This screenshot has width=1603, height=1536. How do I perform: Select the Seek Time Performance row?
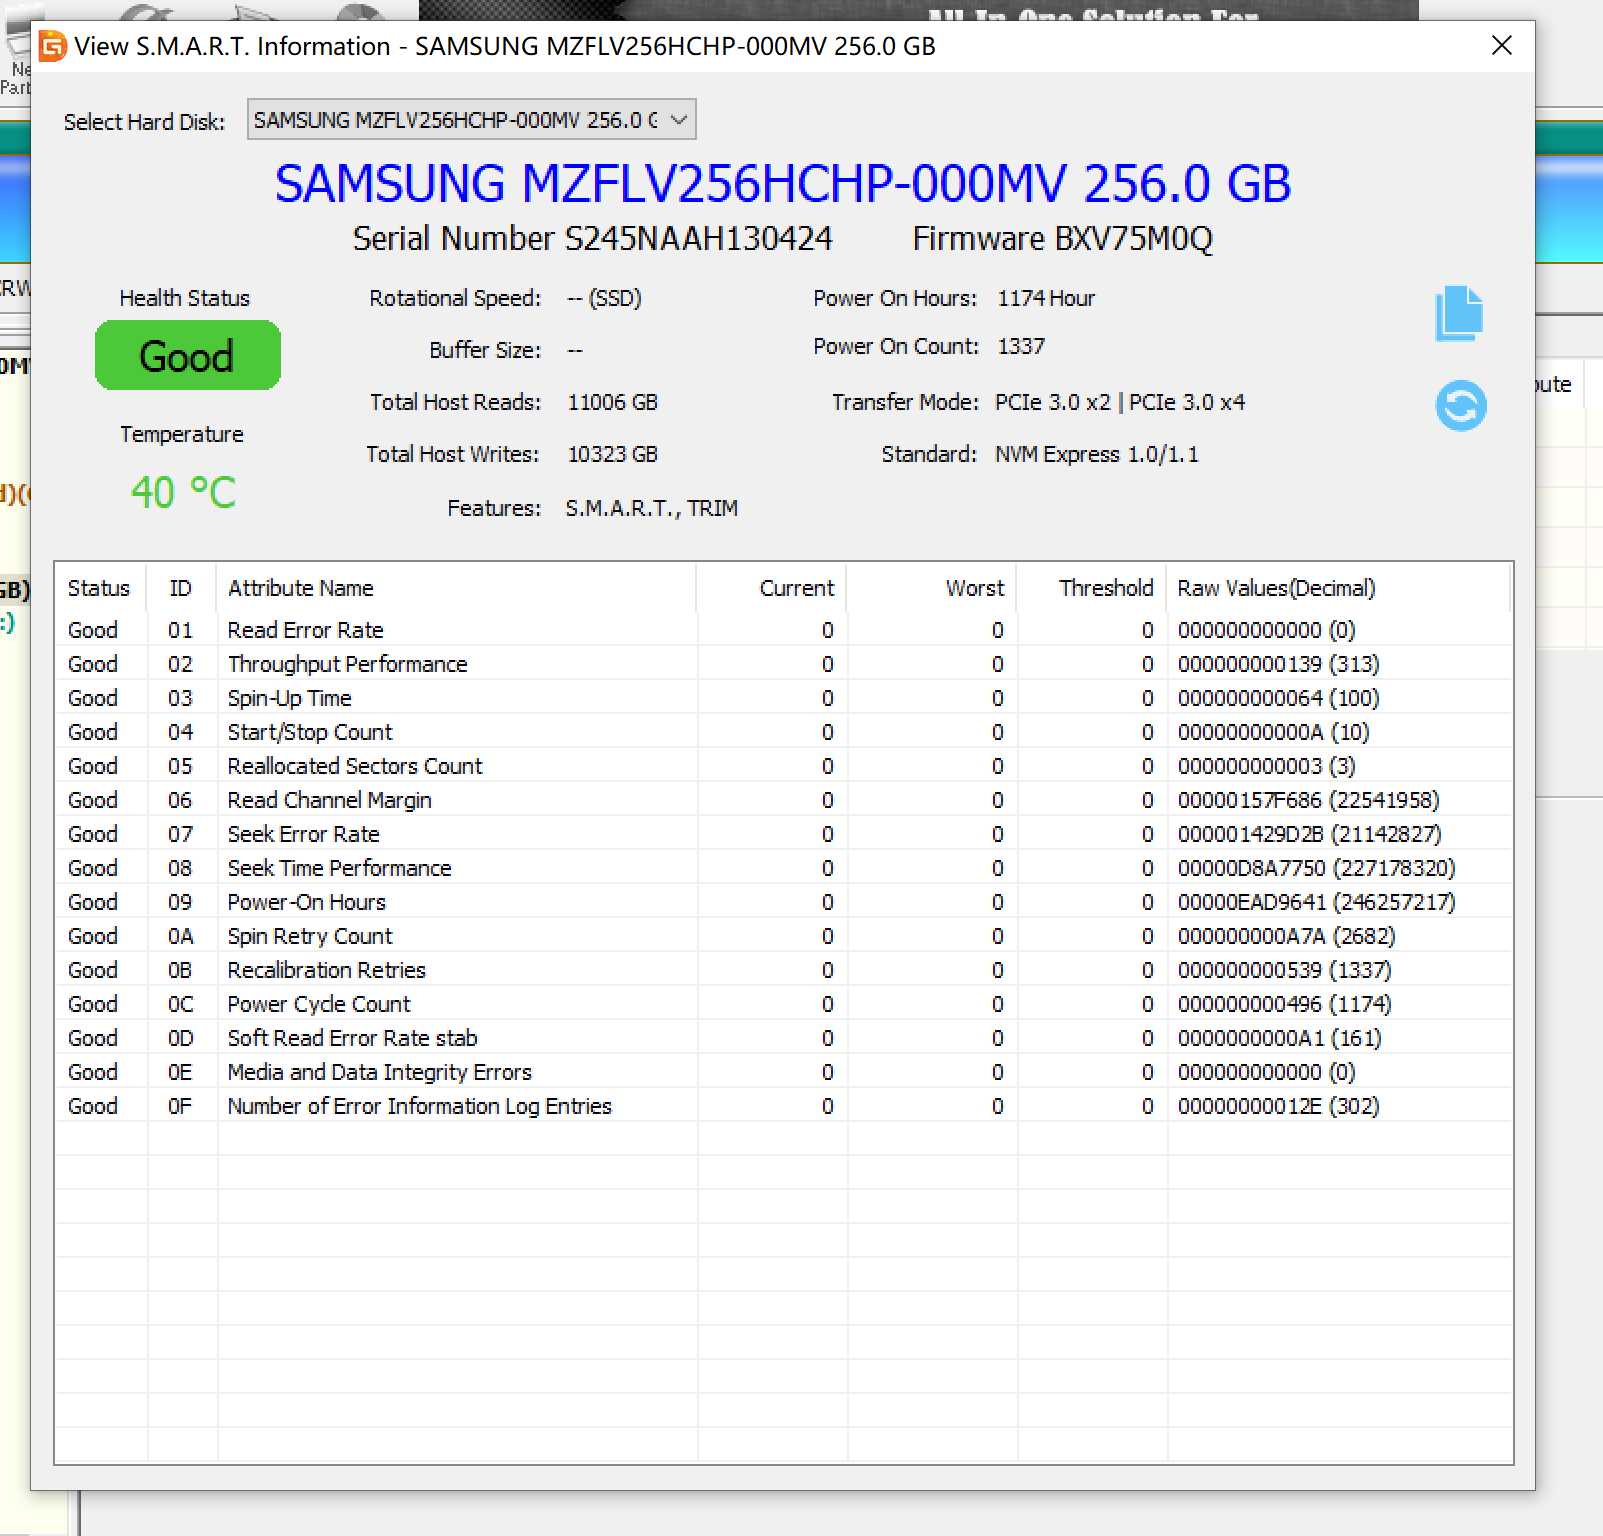784,868
